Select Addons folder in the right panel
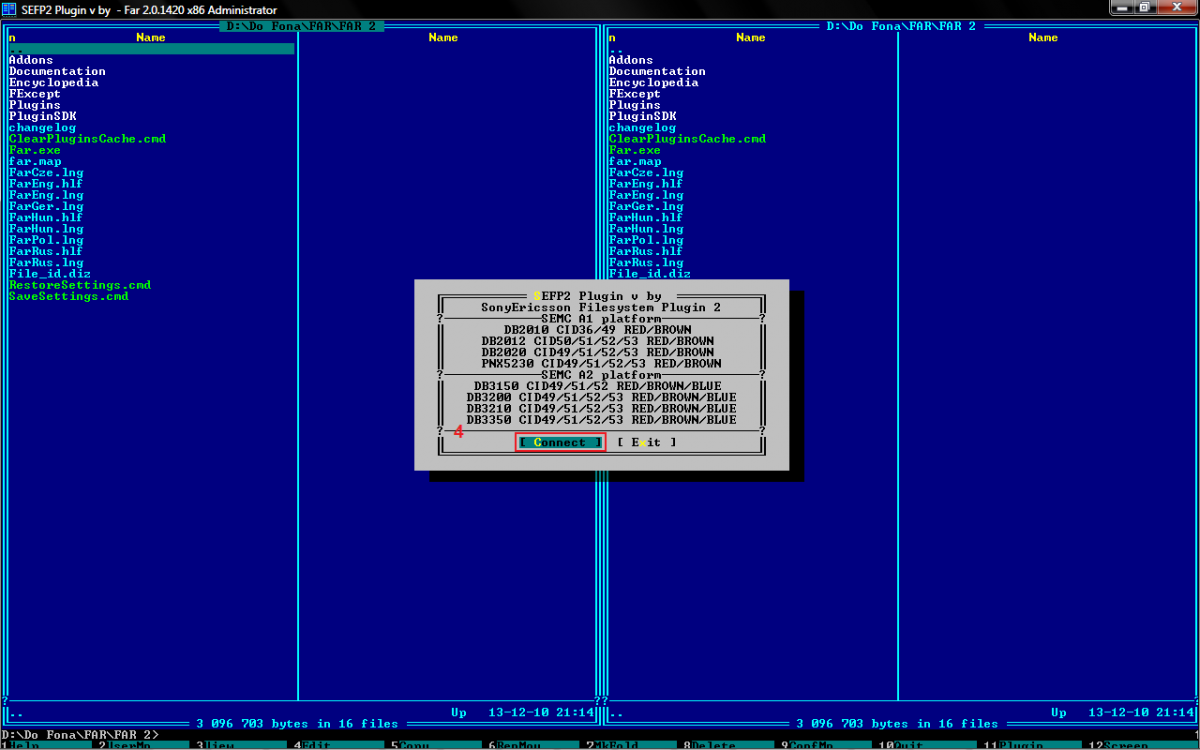Image resolution: width=1200 pixels, height=750 pixels. (631, 60)
